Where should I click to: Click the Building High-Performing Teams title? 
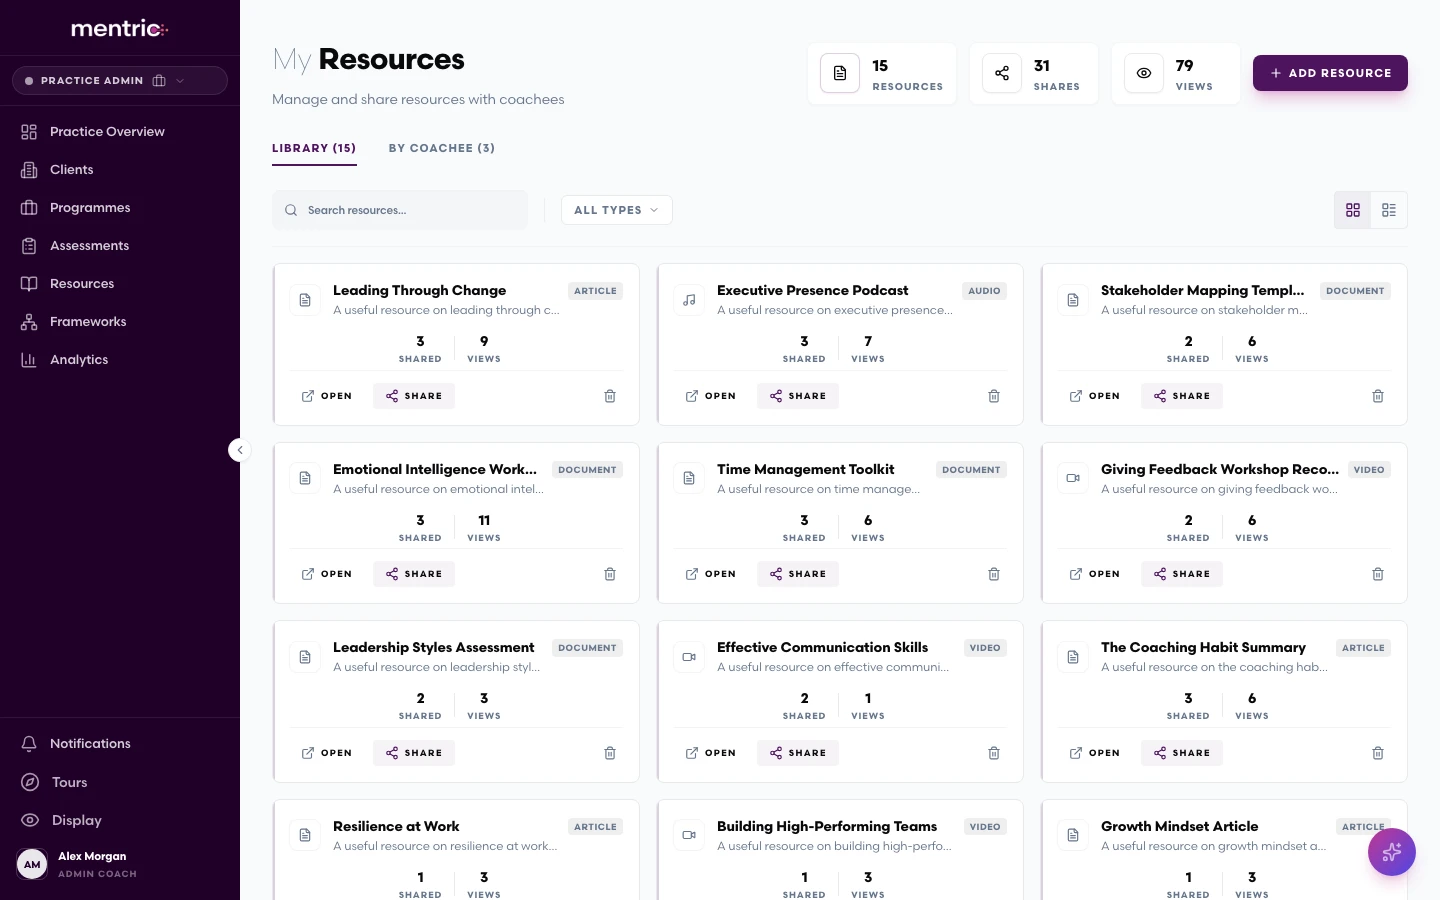827,826
